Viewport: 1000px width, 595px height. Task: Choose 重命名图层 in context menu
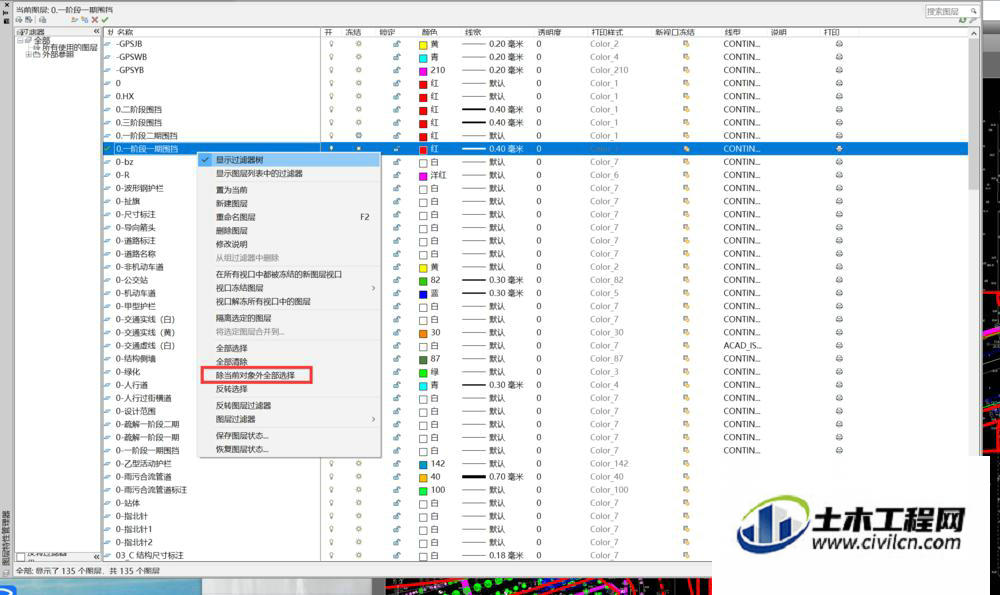coord(290,217)
